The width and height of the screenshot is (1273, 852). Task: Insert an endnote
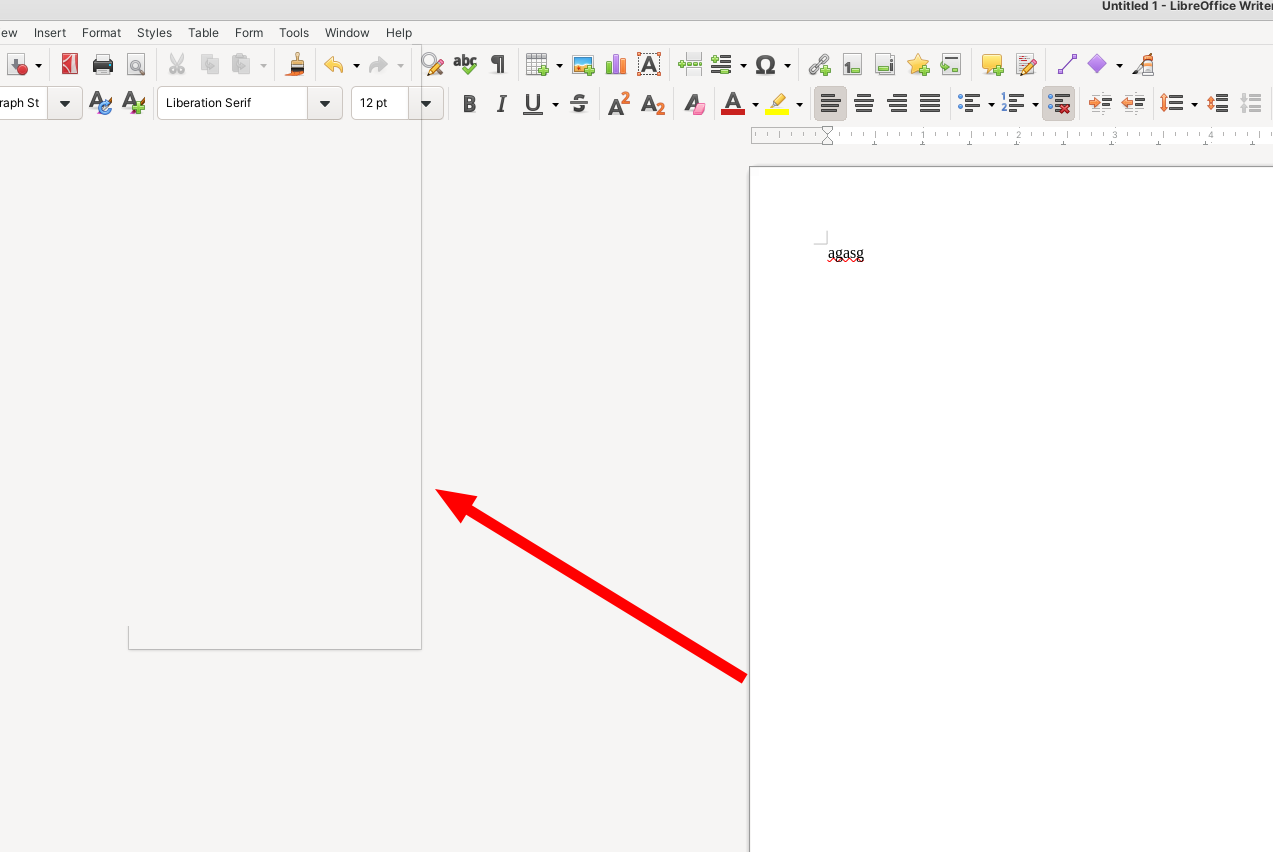[885, 65]
